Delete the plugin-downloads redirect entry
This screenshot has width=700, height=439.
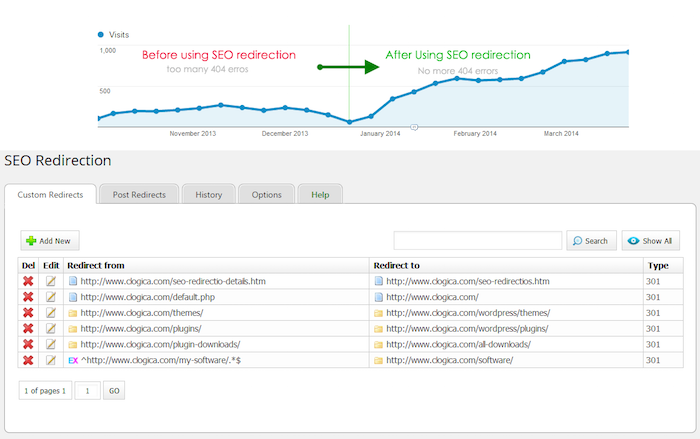pyautogui.click(x=28, y=344)
